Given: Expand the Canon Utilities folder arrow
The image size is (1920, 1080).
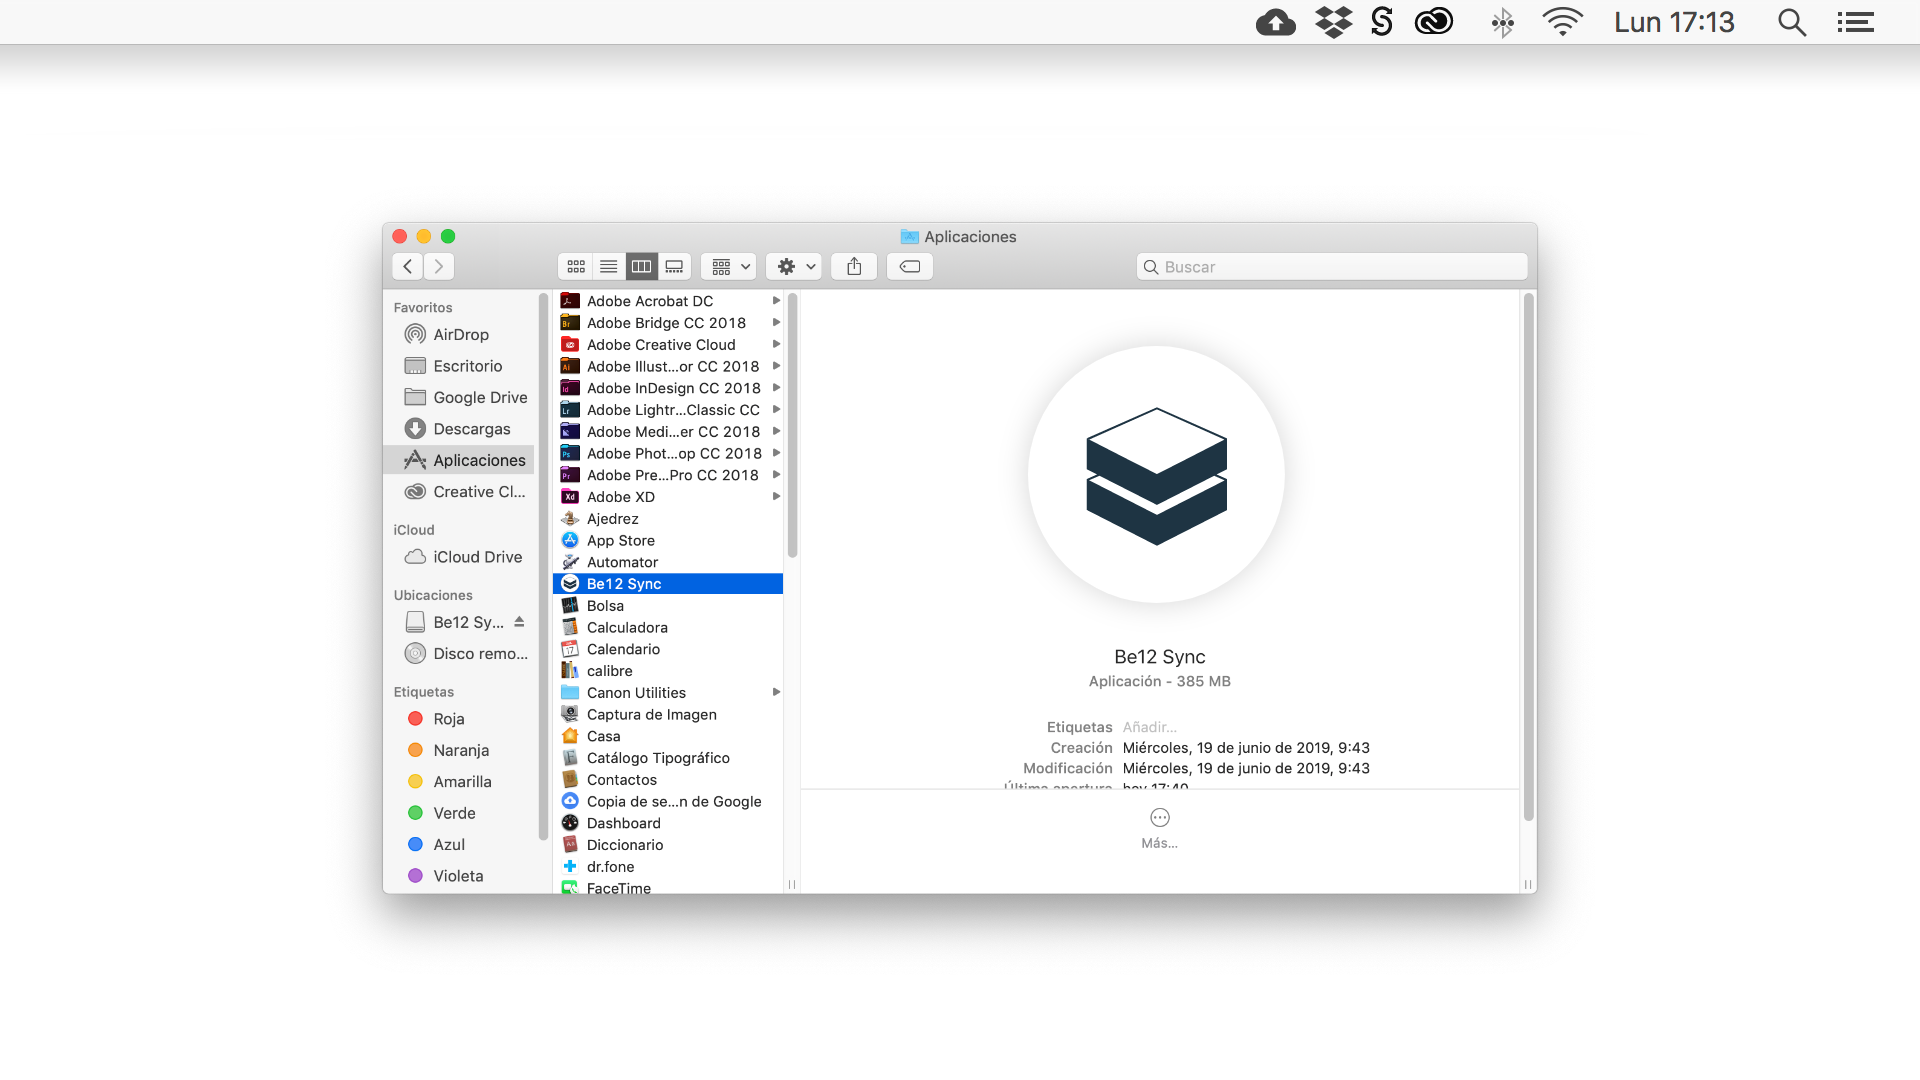Looking at the screenshot, I should tap(776, 692).
